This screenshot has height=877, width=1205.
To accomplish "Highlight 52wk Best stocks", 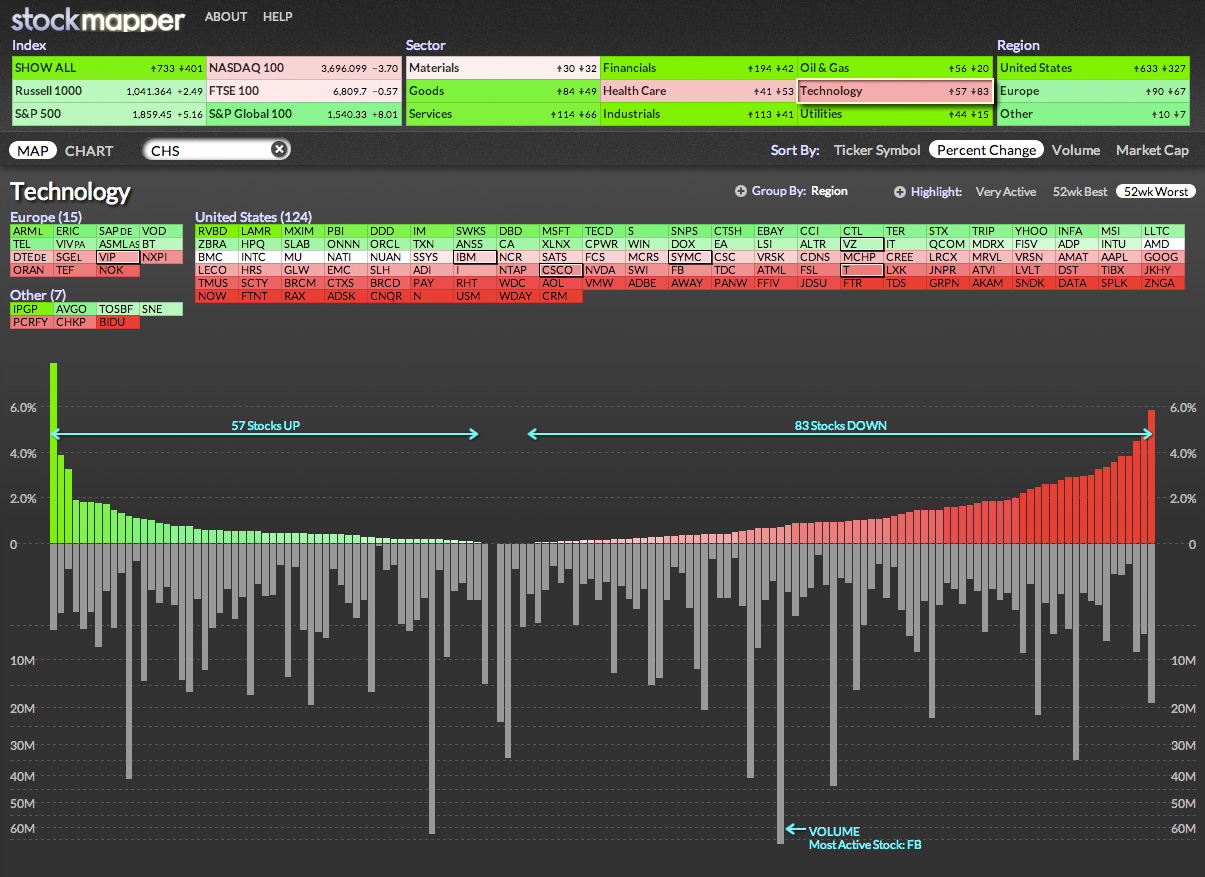I will tap(1078, 191).
